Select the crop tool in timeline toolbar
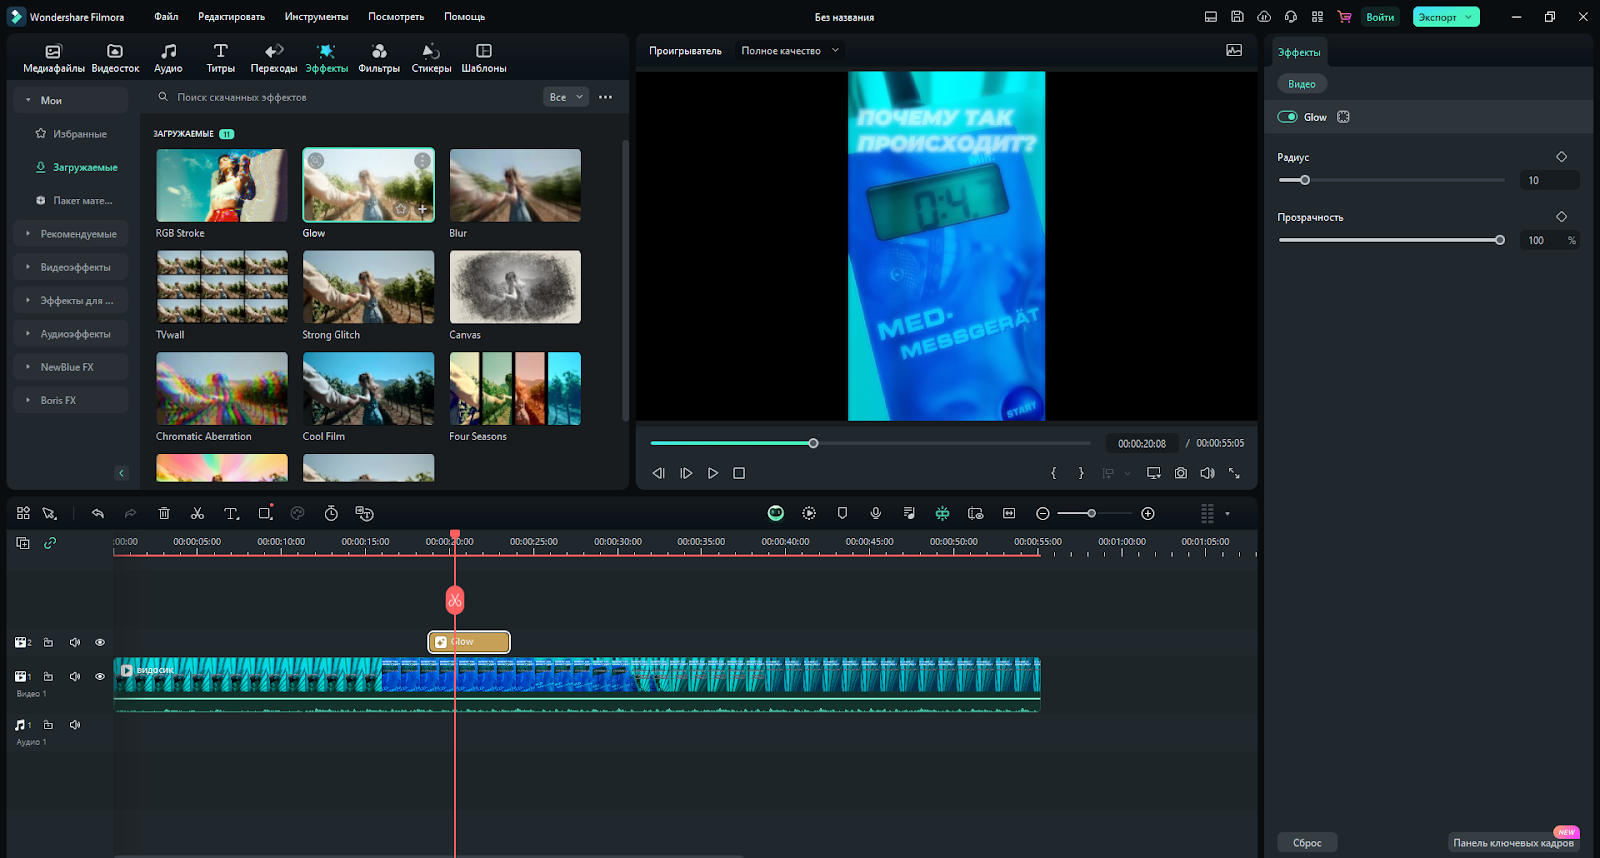 click(x=265, y=513)
